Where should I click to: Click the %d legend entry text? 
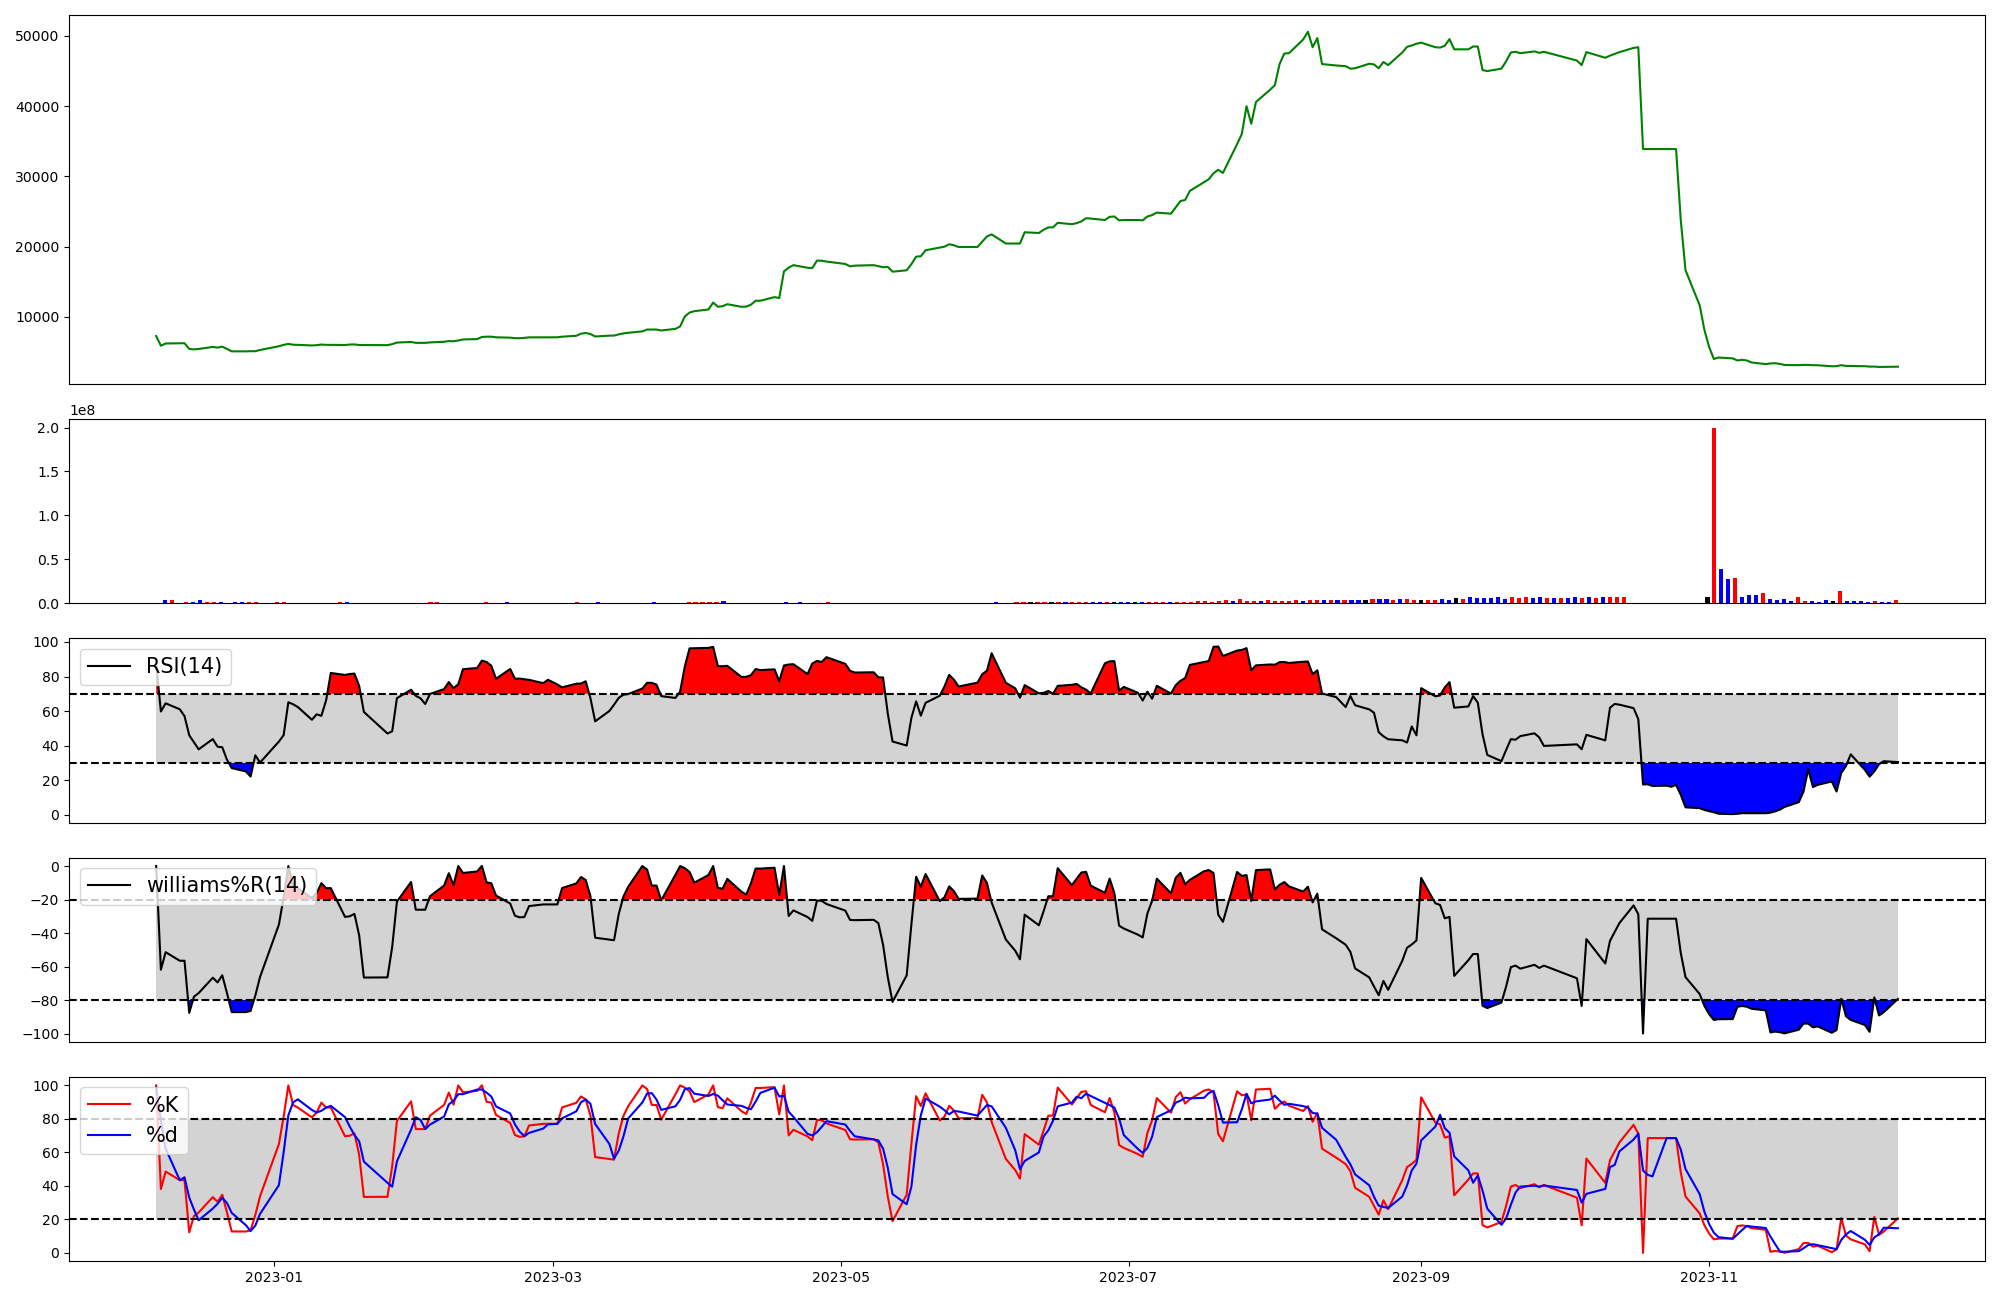coord(162,1135)
